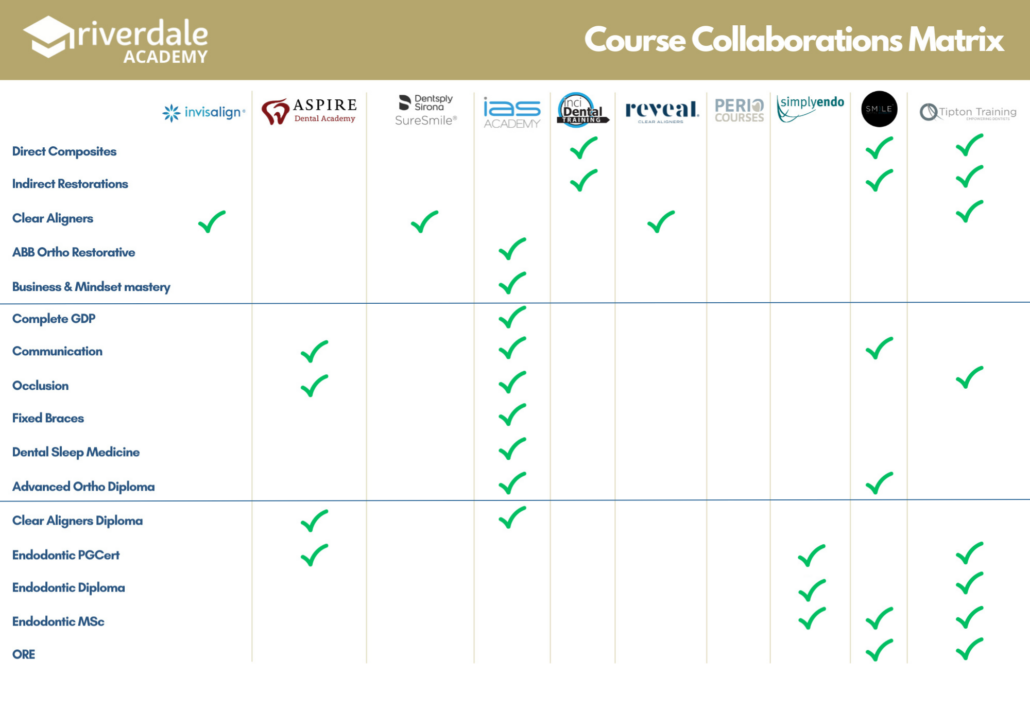1030x728 pixels.
Task: Select the Aspire Dental Academy logo
Action: [309, 111]
